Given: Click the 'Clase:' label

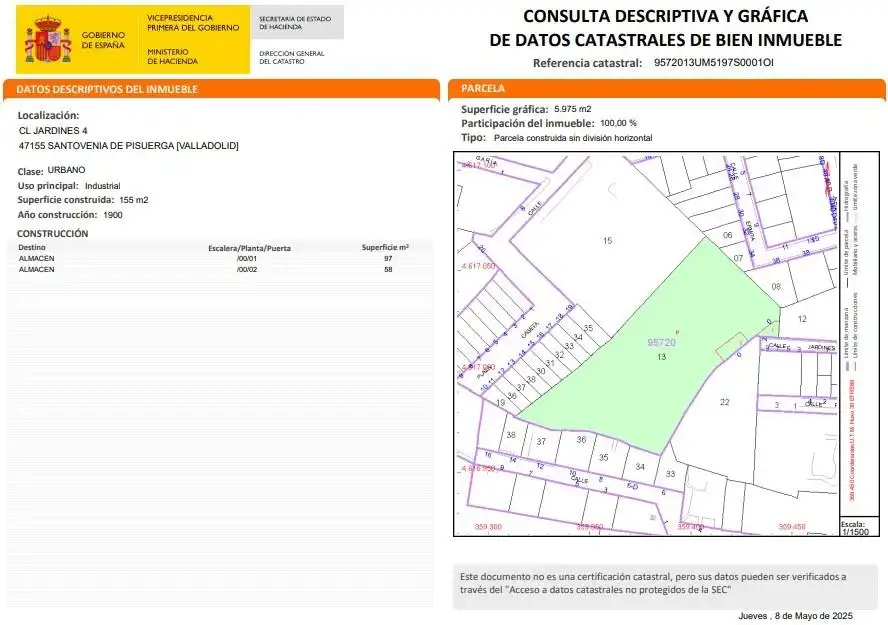Looking at the screenshot, I should click(30, 172).
